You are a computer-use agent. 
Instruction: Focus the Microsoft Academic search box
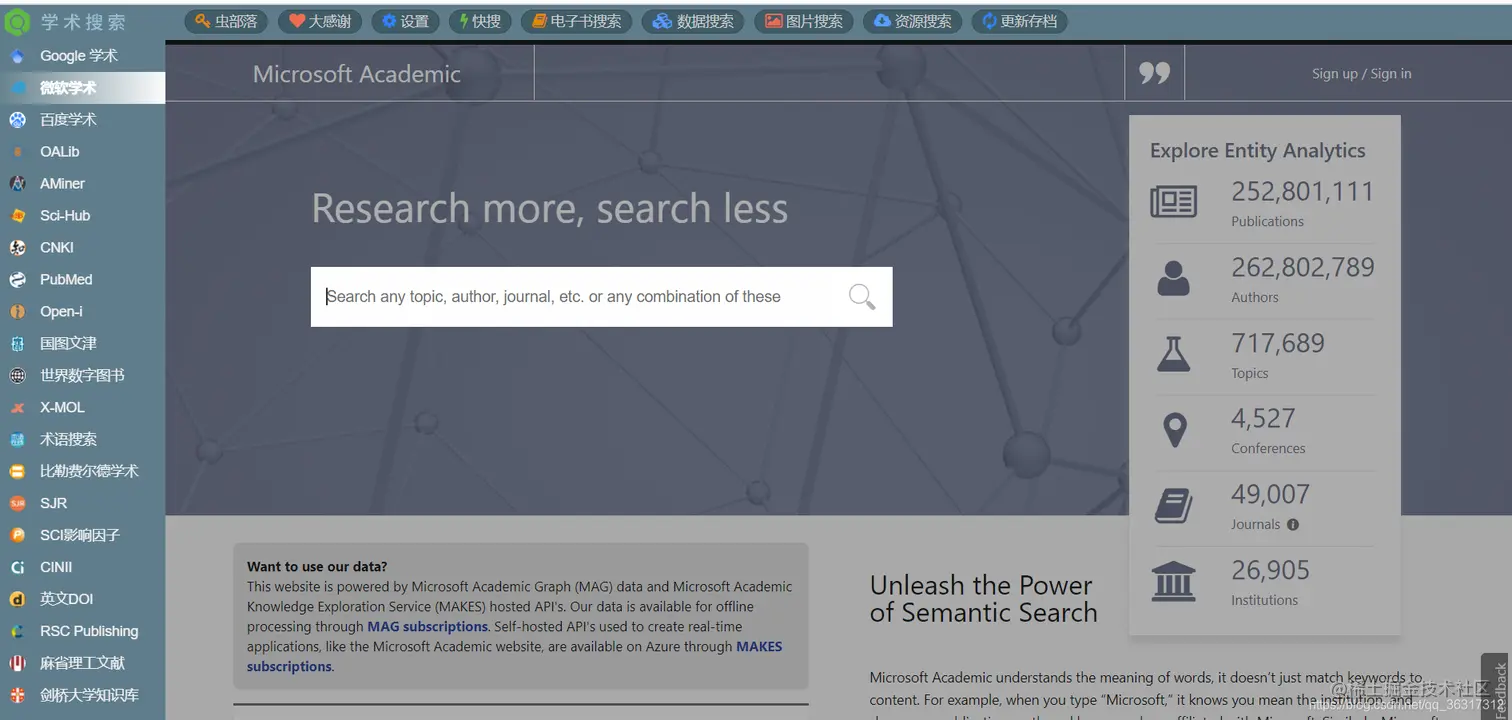601,296
